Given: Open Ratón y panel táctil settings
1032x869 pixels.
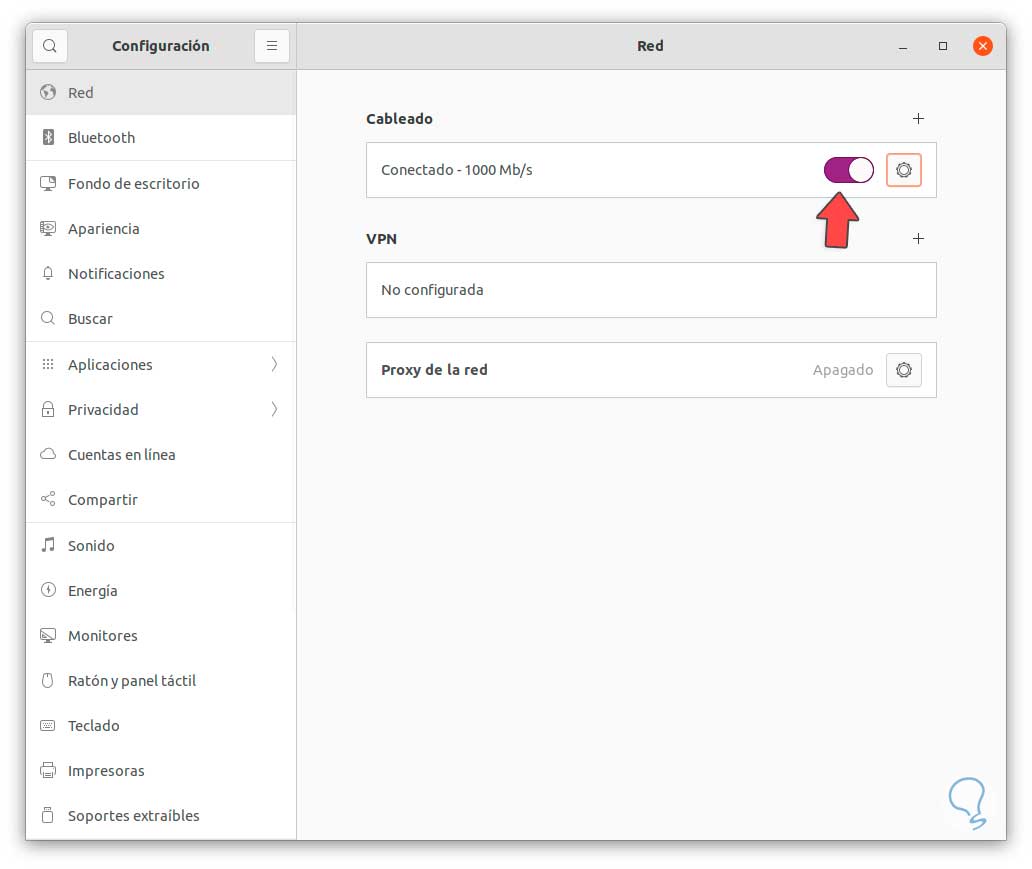Looking at the screenshot, I should click(x=131, y=681).
